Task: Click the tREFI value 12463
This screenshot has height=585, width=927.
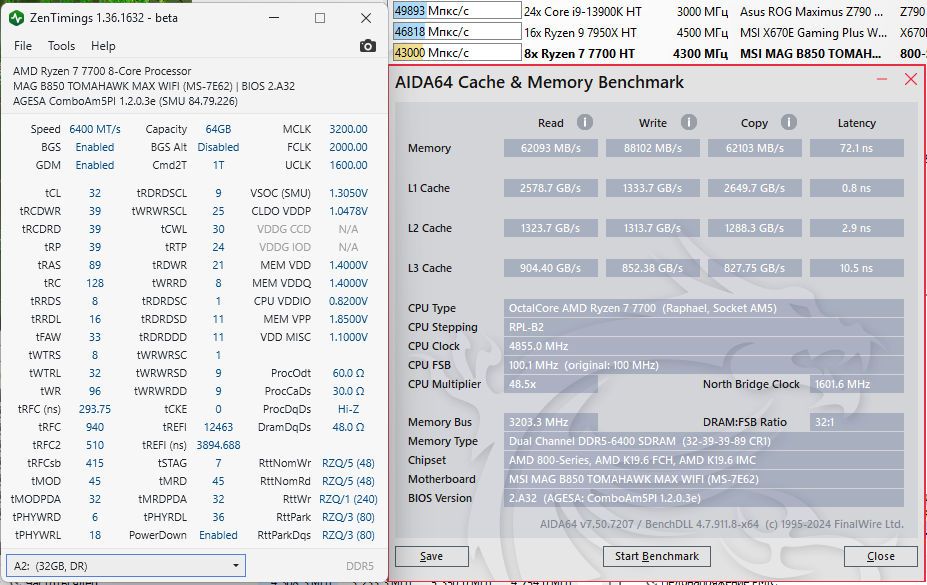Action: [x=218, y=427]
